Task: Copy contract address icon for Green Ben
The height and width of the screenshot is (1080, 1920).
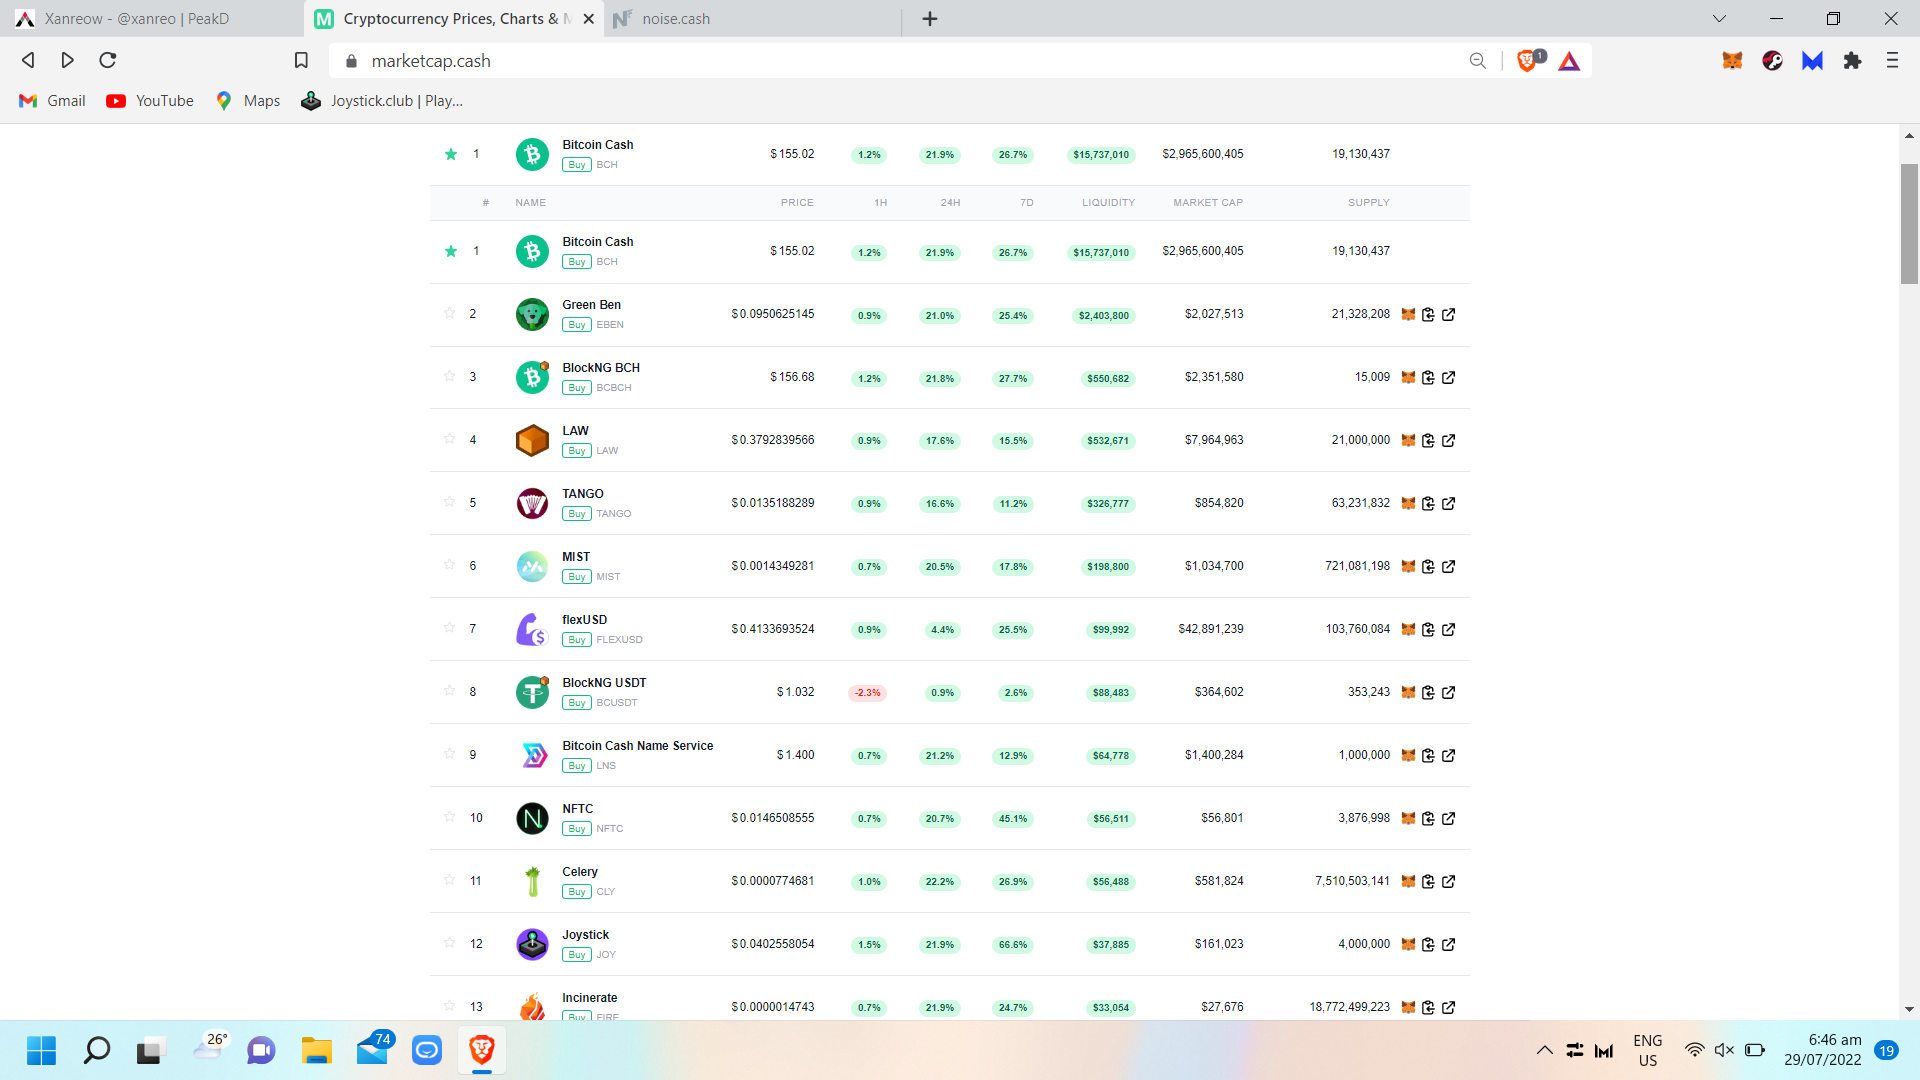Action: [1428, 314]
